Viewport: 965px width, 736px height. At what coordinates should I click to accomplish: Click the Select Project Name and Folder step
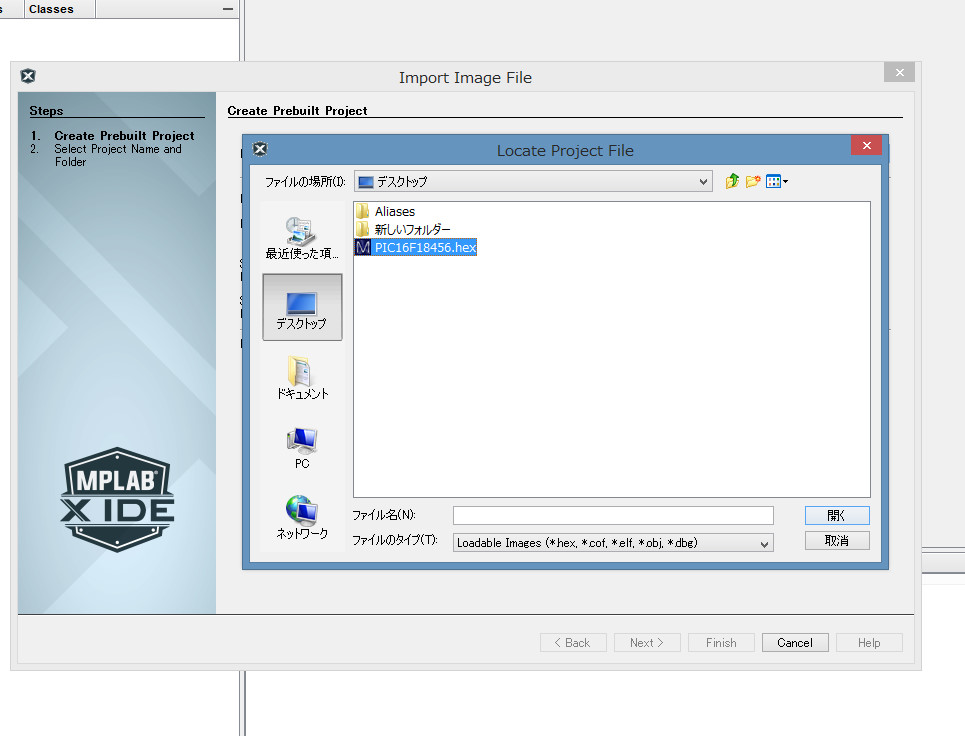coord(118,155)
